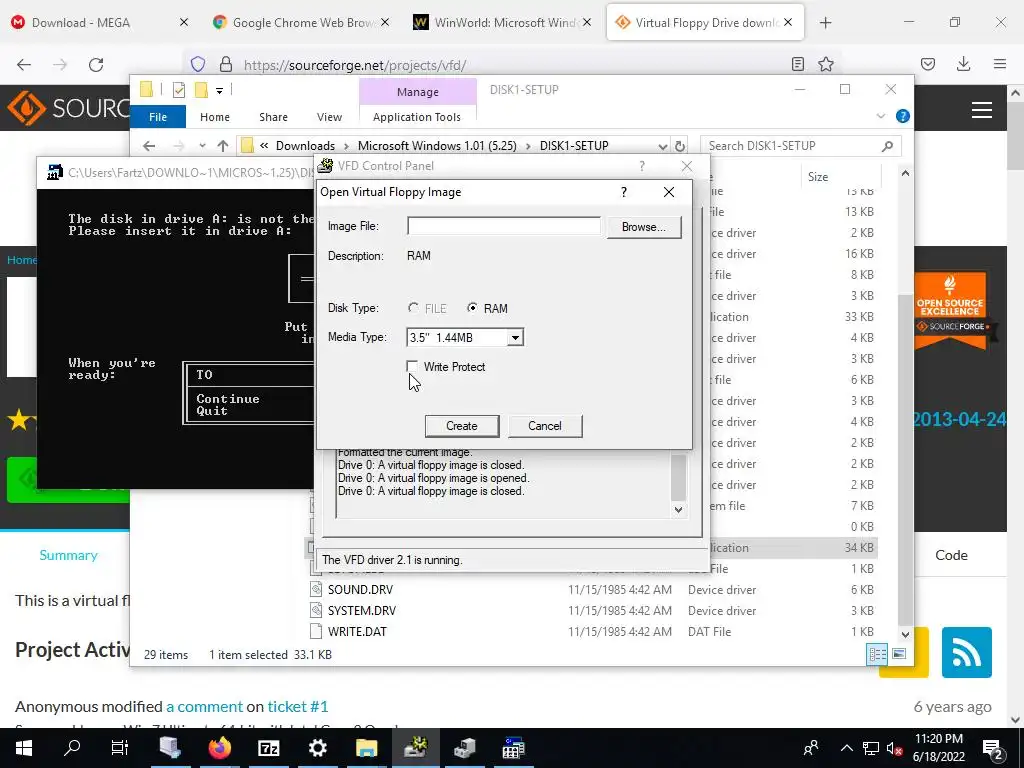1024x768 pixels.
Task: Click the SourceForge RSS feed icon
Action: coord(967,652)
